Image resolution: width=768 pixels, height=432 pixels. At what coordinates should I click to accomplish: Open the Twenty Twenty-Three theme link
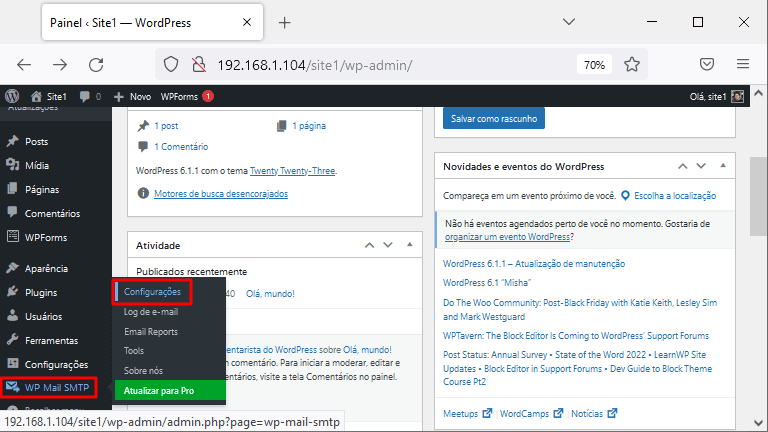pos(292,171)
